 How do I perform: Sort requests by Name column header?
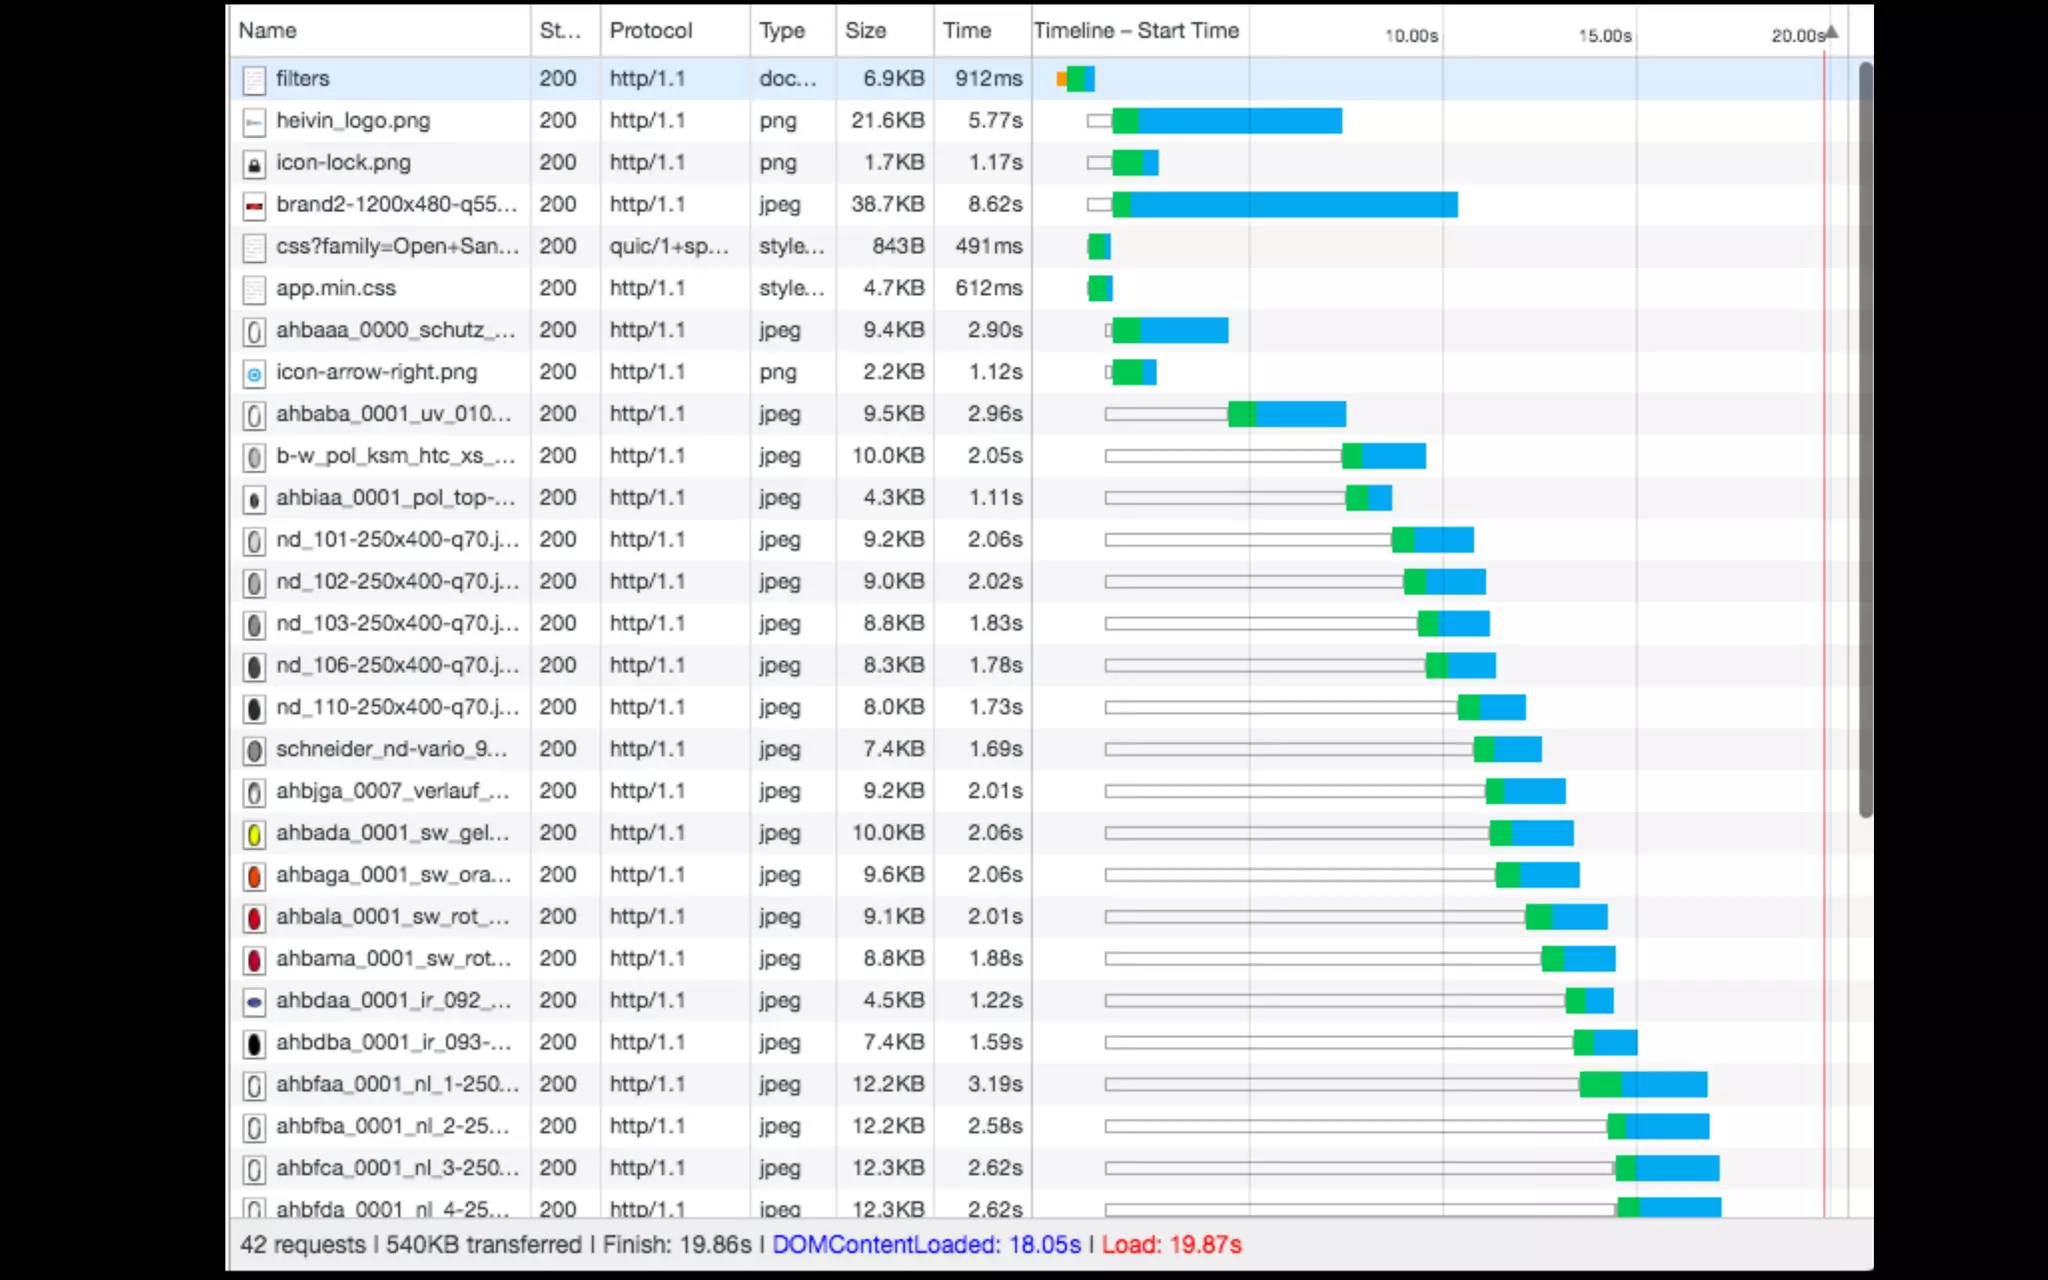pos(268,31)
